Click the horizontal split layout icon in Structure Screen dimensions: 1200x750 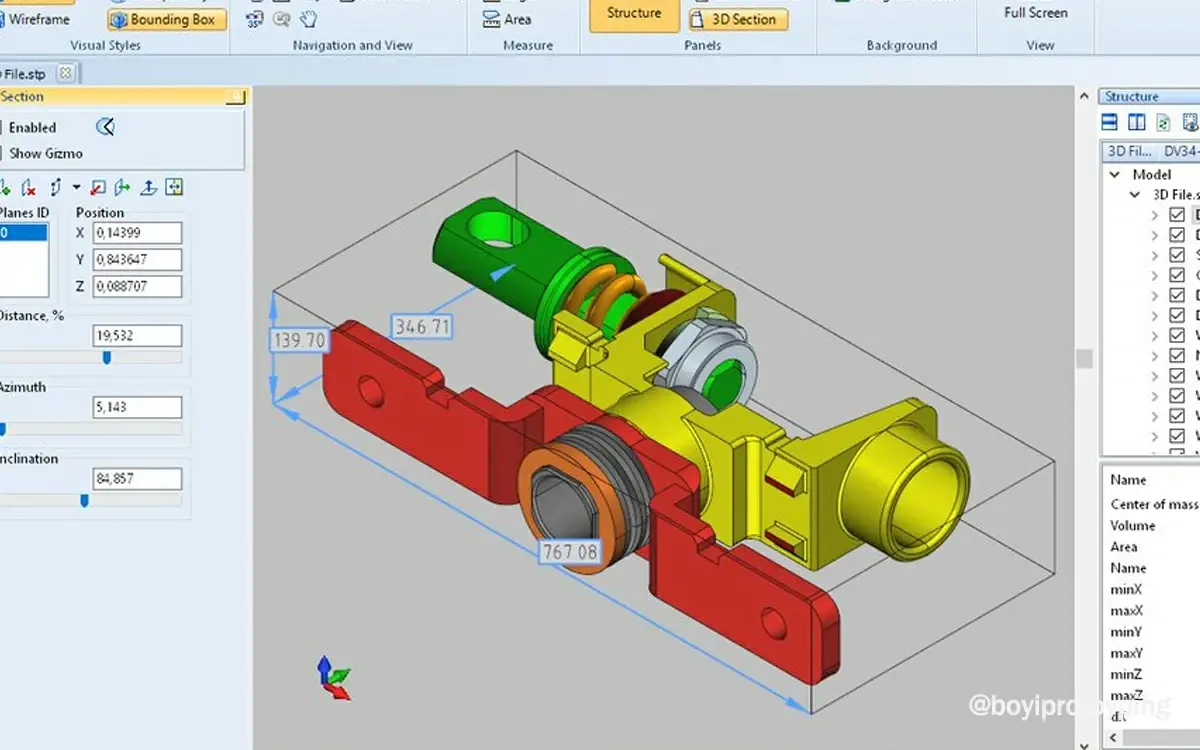1109,123
